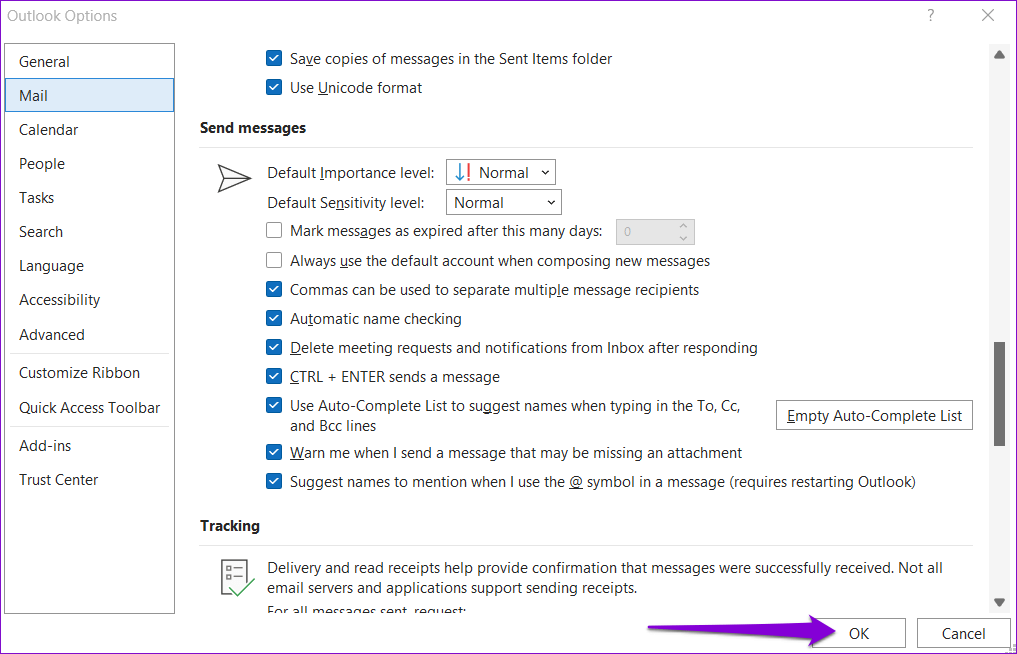Select General in the options sidebar
1017x654 pixels.
coord(90,62)
